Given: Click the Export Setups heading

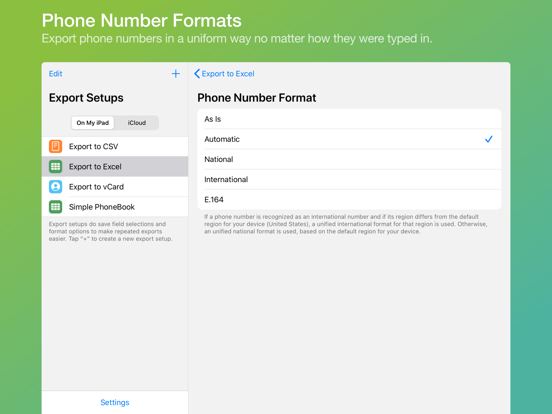Looking at the screenshot, I should pos(86,98).
